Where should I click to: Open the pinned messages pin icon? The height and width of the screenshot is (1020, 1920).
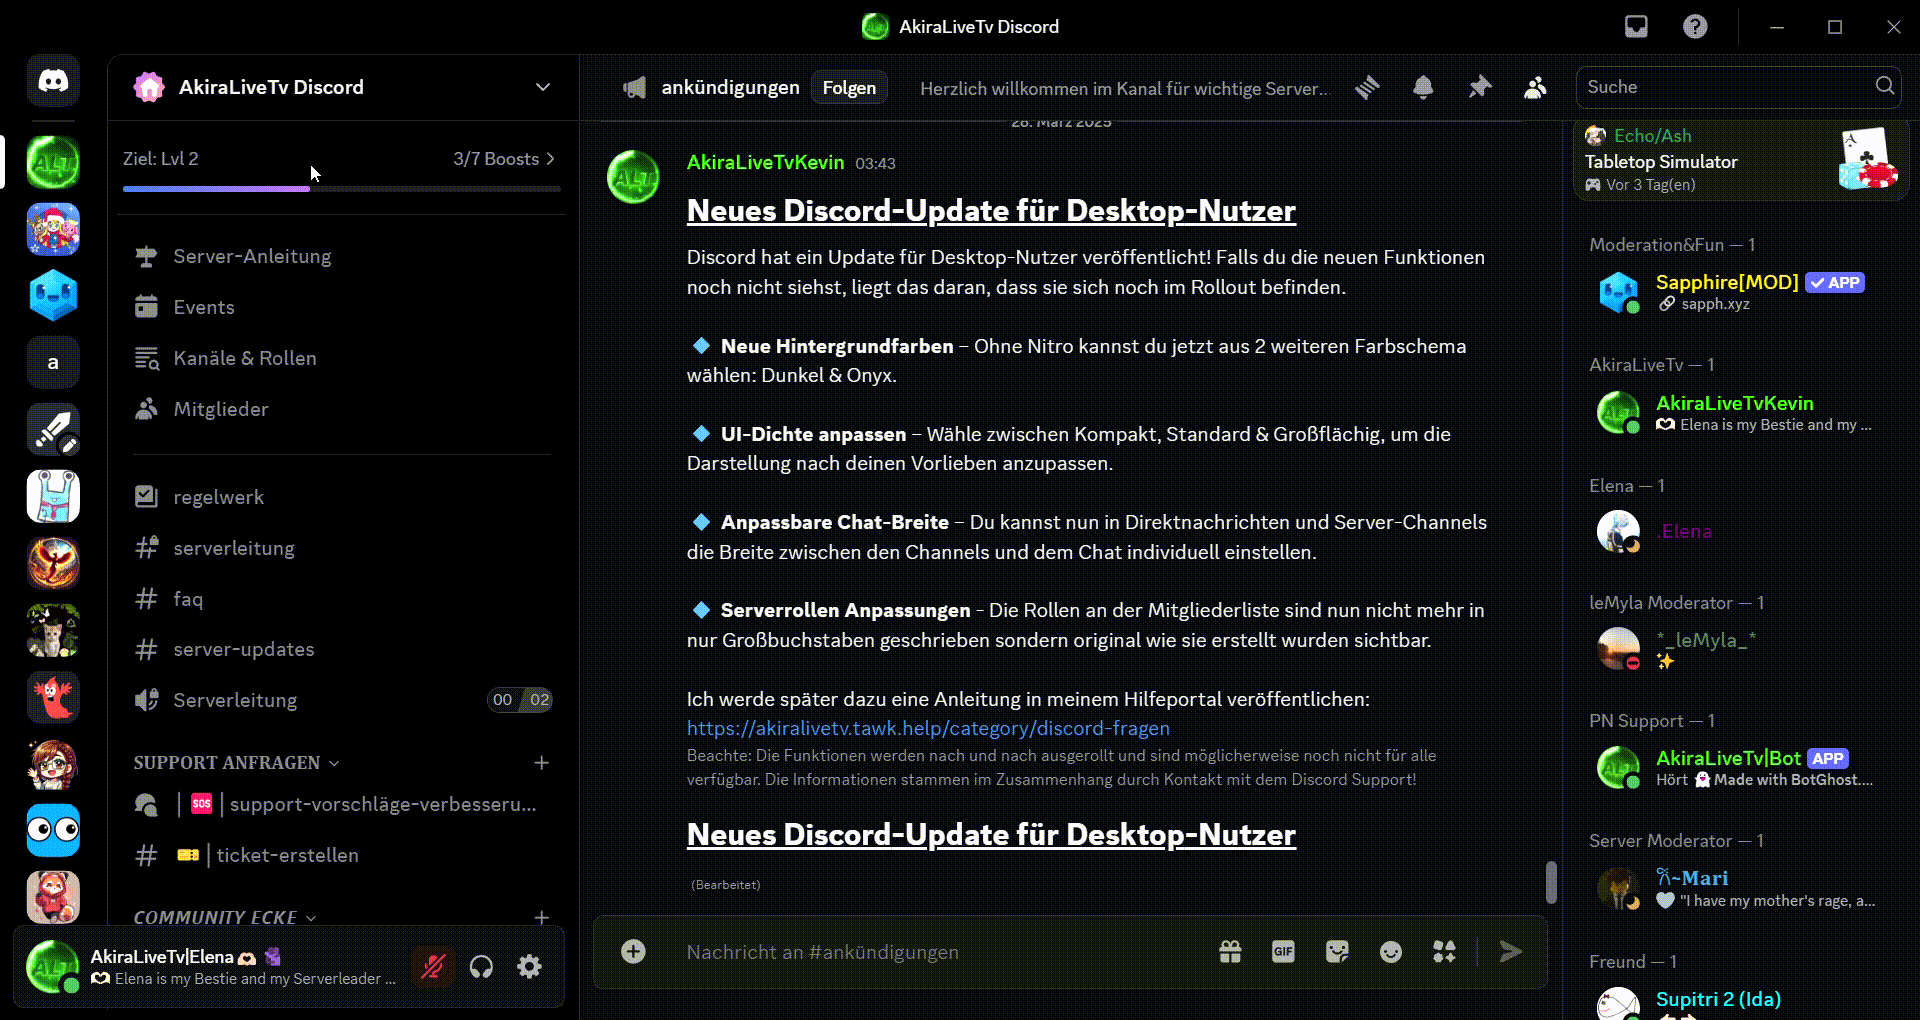(1479, 87)
